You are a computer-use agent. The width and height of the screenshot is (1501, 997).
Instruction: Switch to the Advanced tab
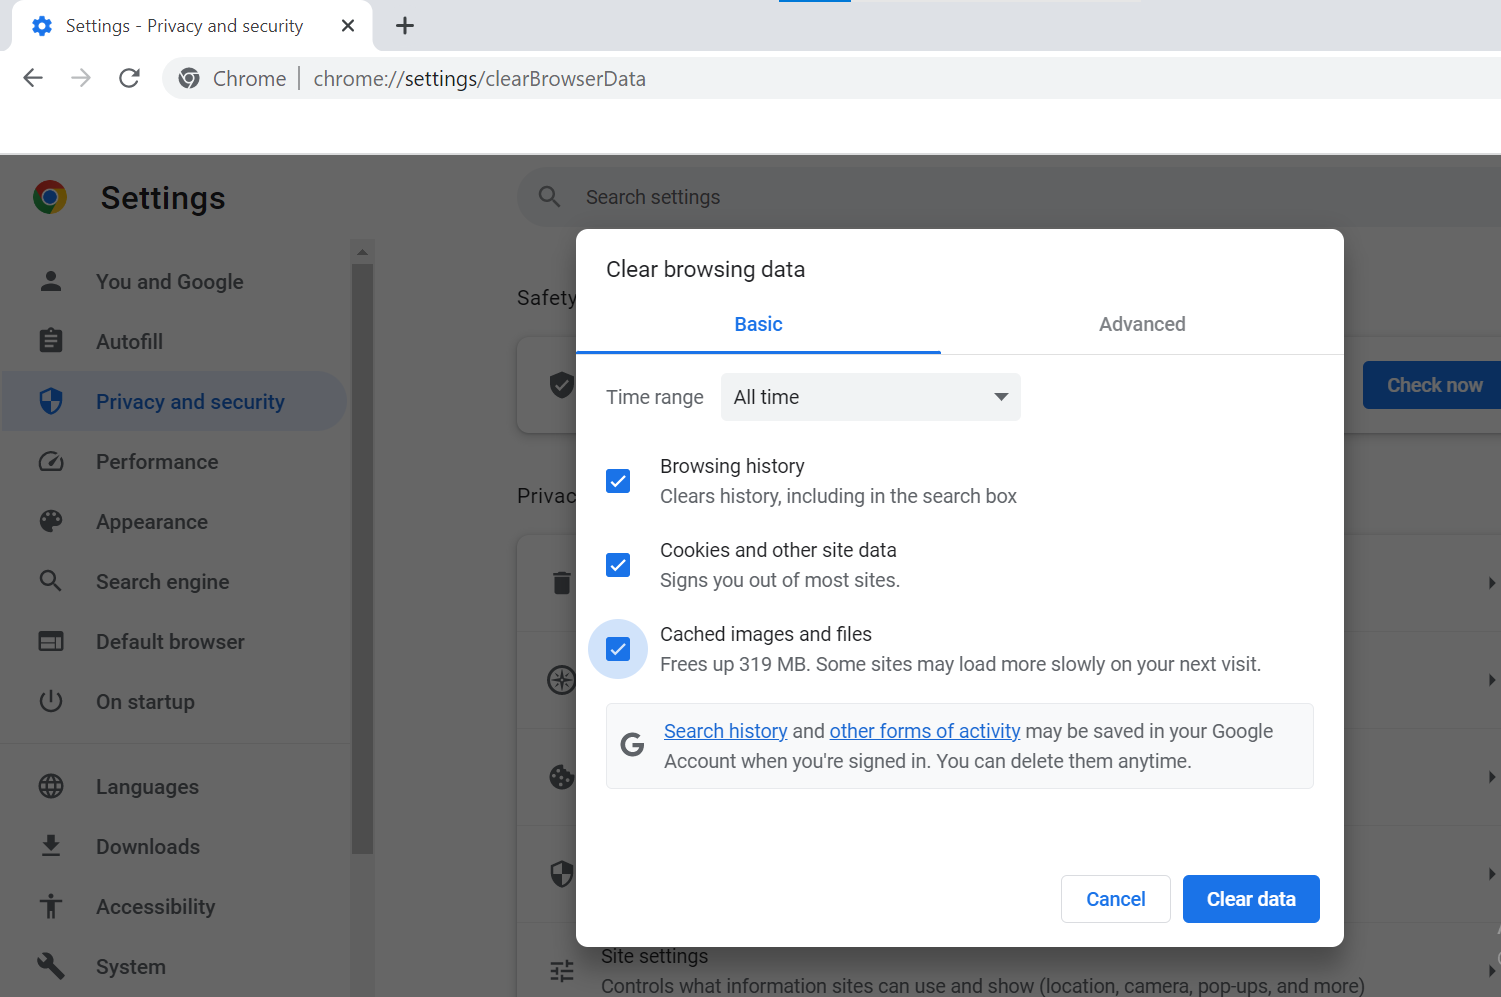[1142, 324]
